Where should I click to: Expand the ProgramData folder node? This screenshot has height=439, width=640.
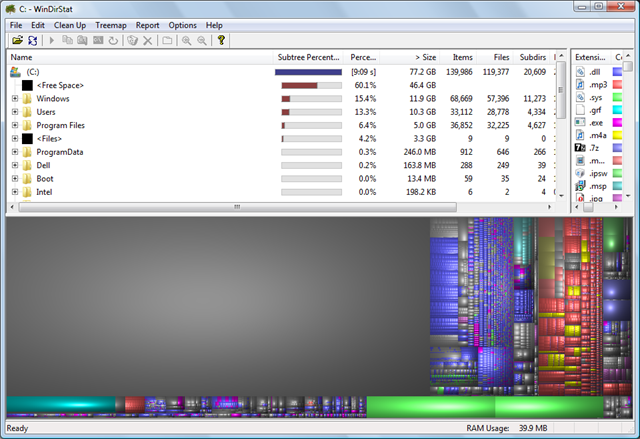click(15, 152)
